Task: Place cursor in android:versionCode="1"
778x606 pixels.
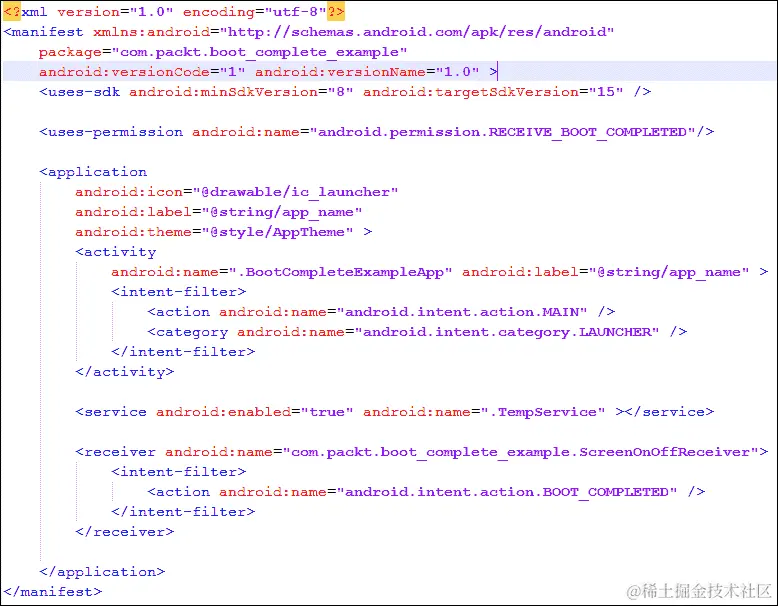Action: click(x=142, y=72)
